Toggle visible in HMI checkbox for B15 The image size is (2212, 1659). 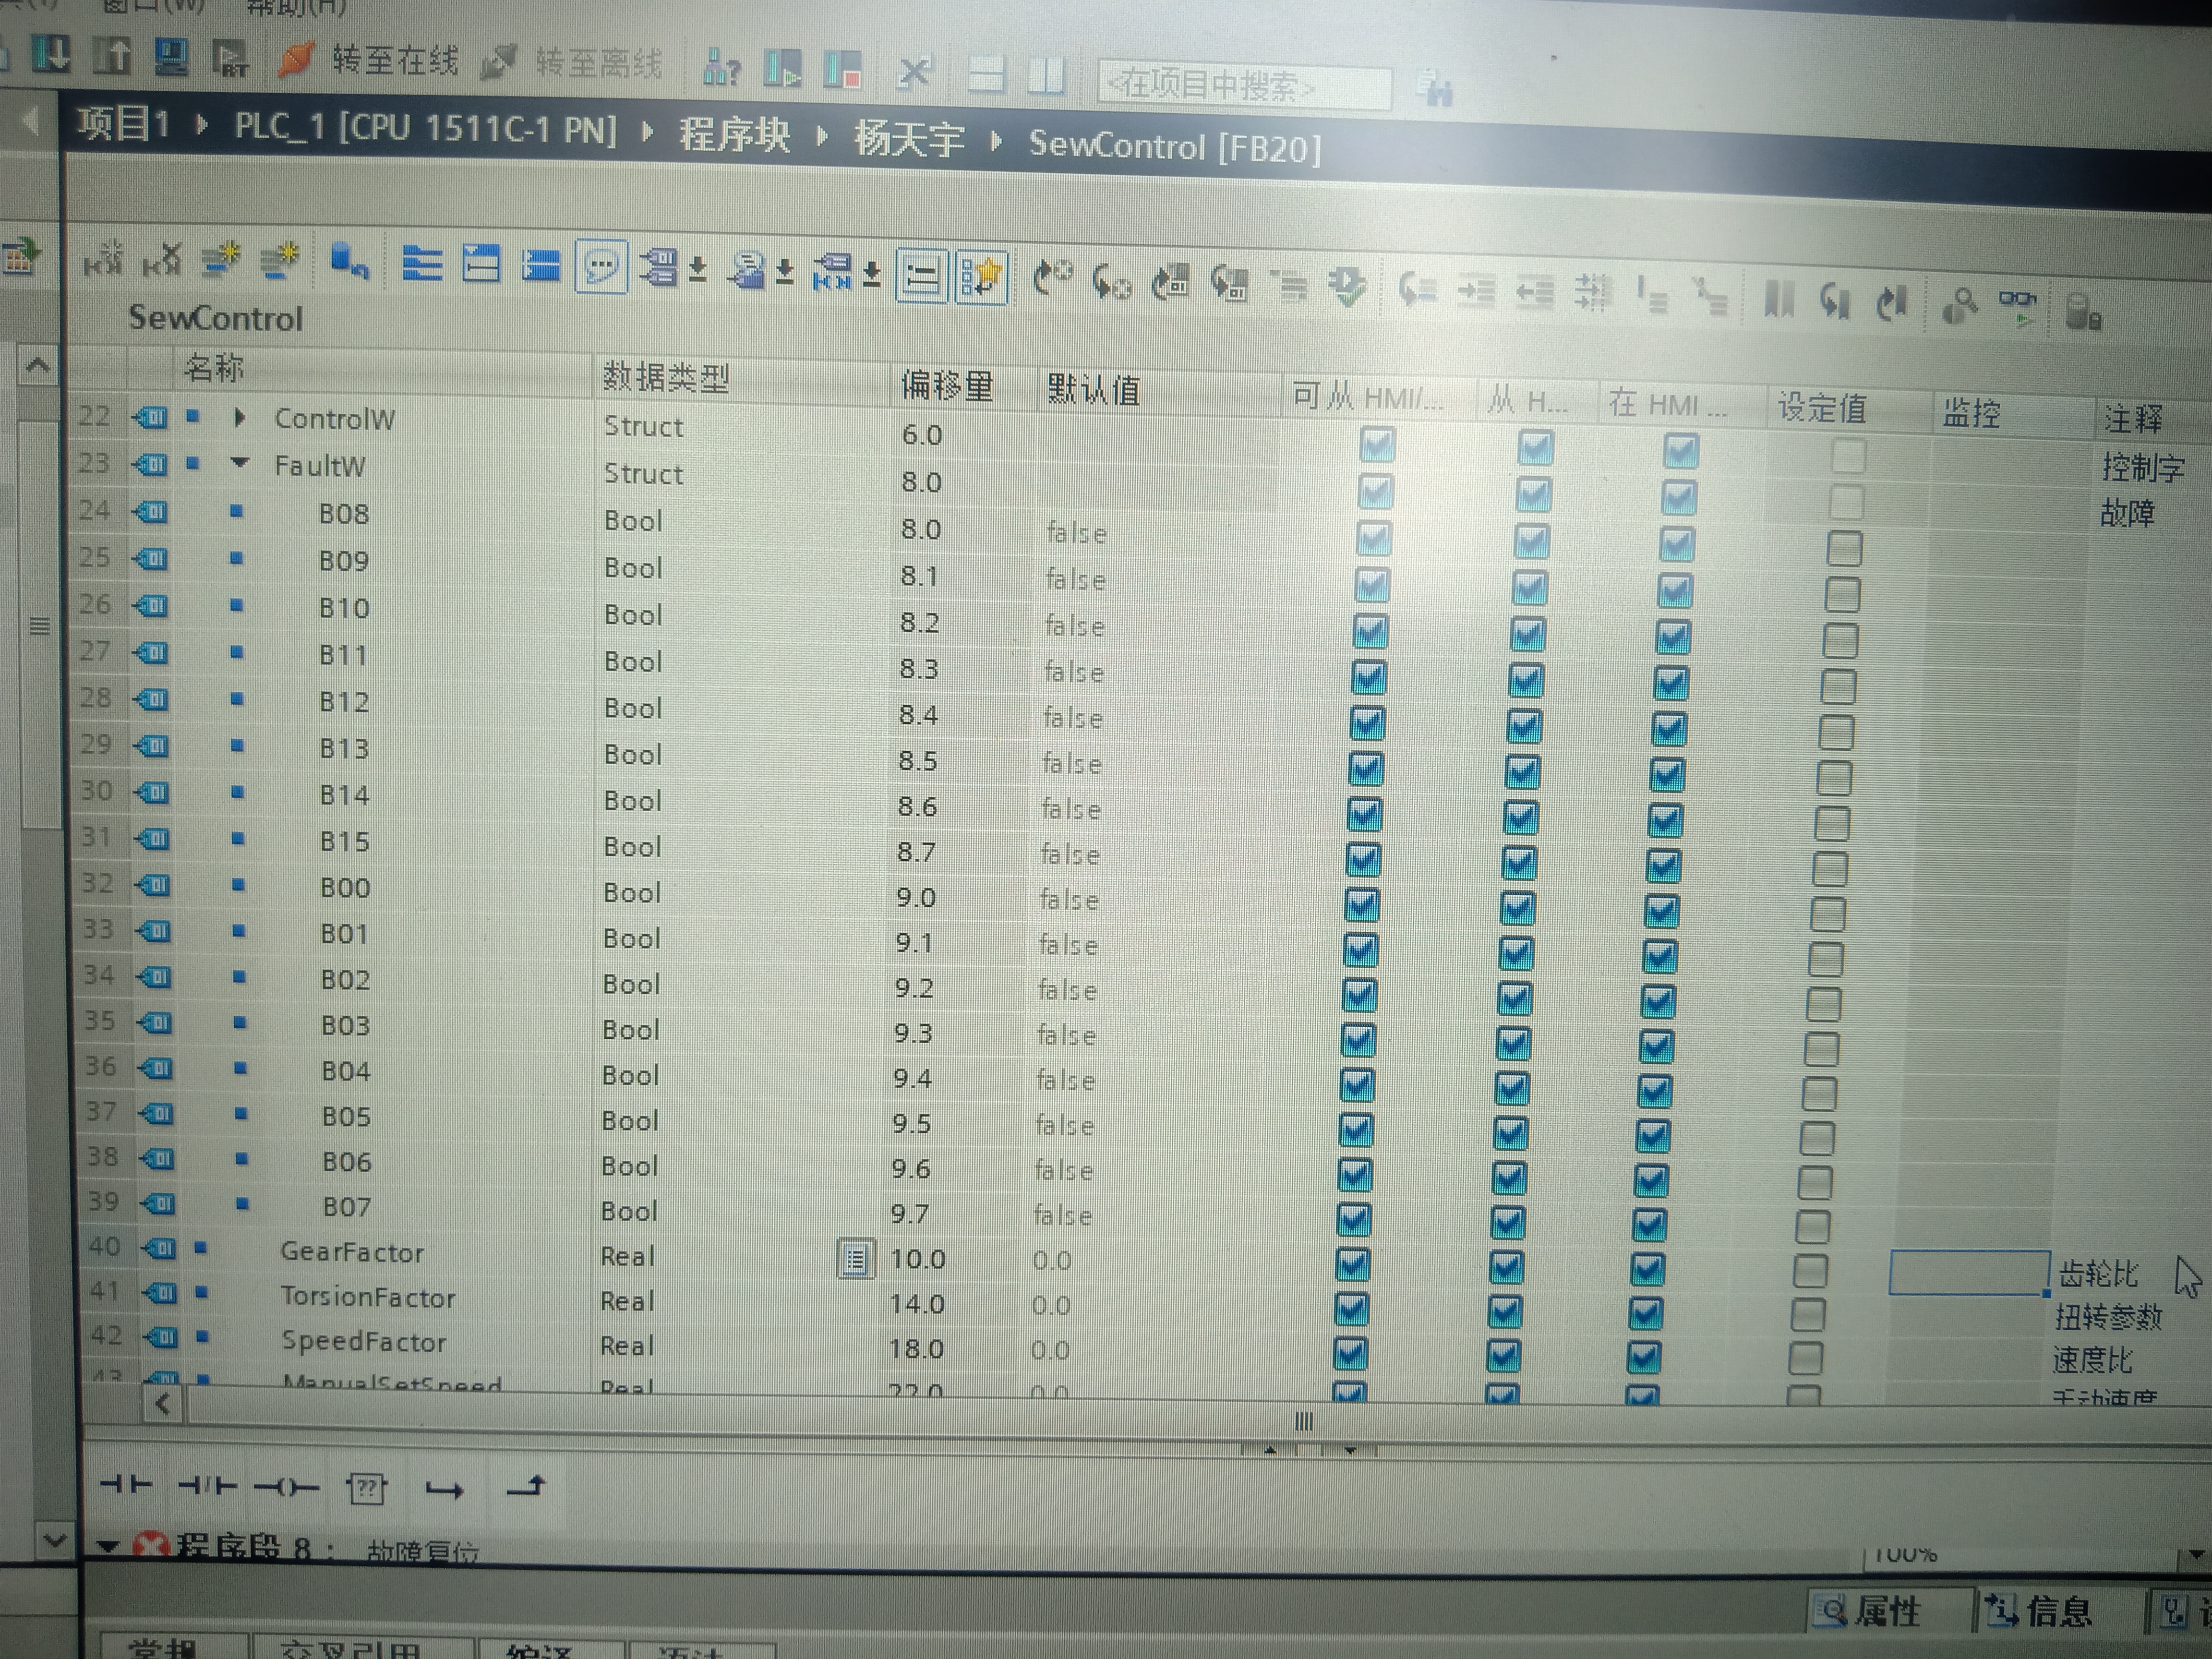[1664, 865]
